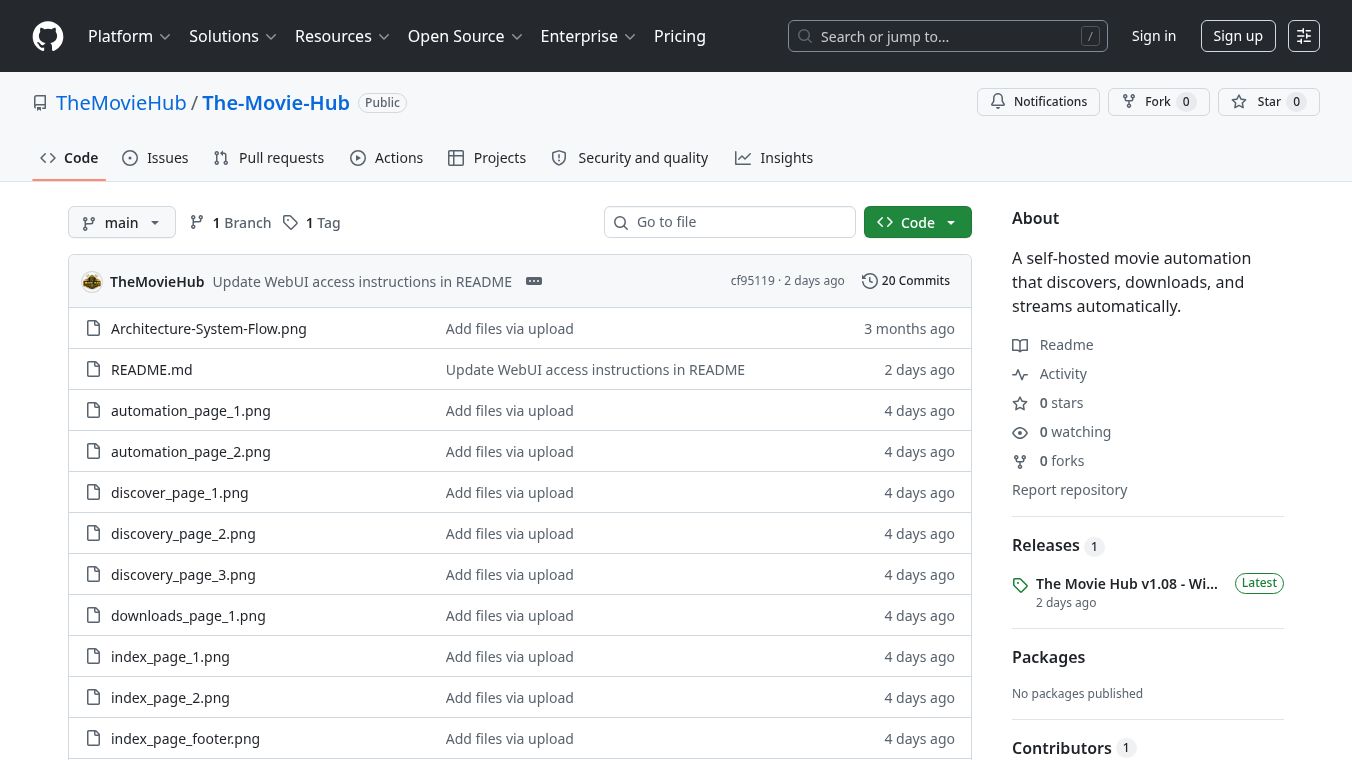Image resolution: width=1352 pixels, height=760 pixels.
Task: Open the Notifications bell button
Action: point(1038,102)
